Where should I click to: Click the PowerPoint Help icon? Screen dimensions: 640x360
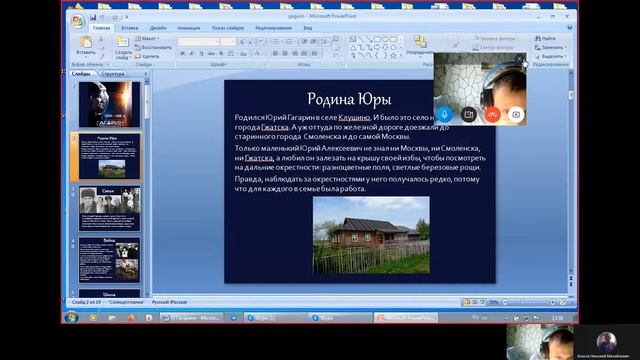(x=569, y=28)
